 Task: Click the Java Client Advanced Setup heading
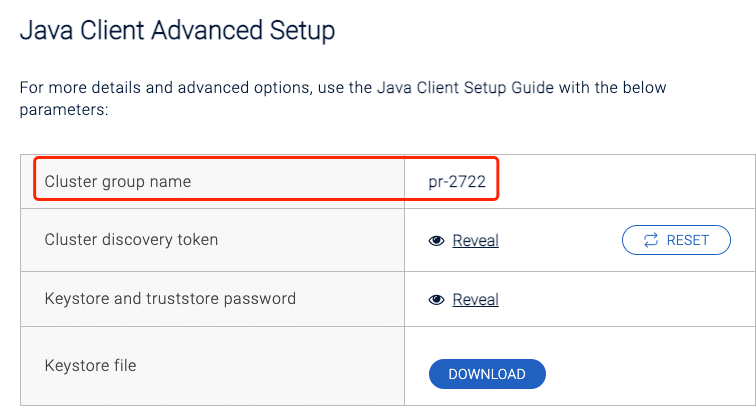(x=177, y=31)
